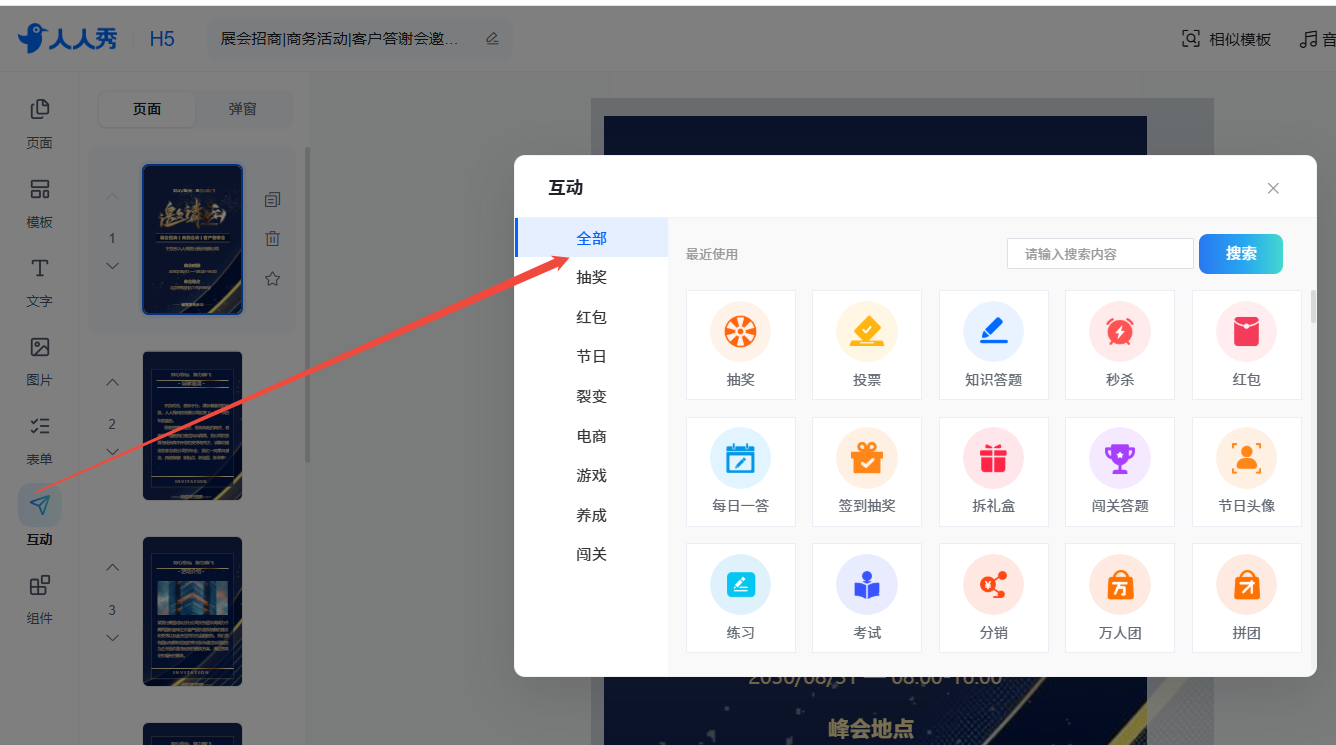Select the 节日 category
Screen dimensions: 1336x745
pyautogui.click(x=592, y=356)
